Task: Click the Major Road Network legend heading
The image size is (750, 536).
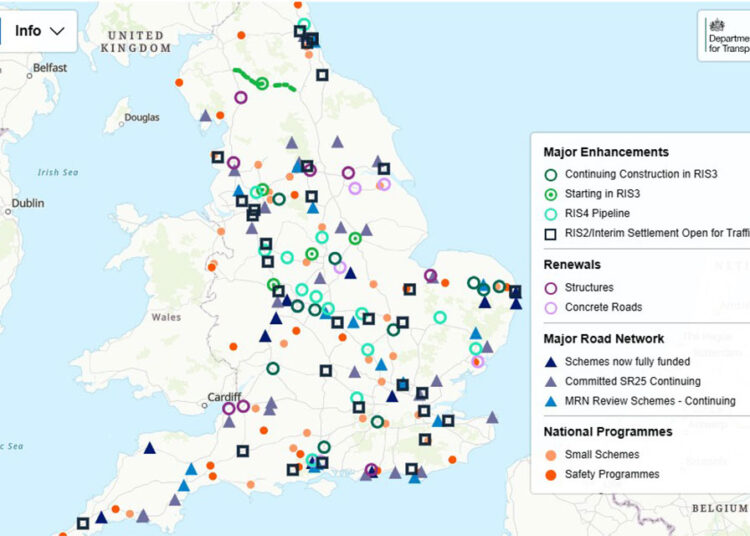Action: tap(604, 339)
